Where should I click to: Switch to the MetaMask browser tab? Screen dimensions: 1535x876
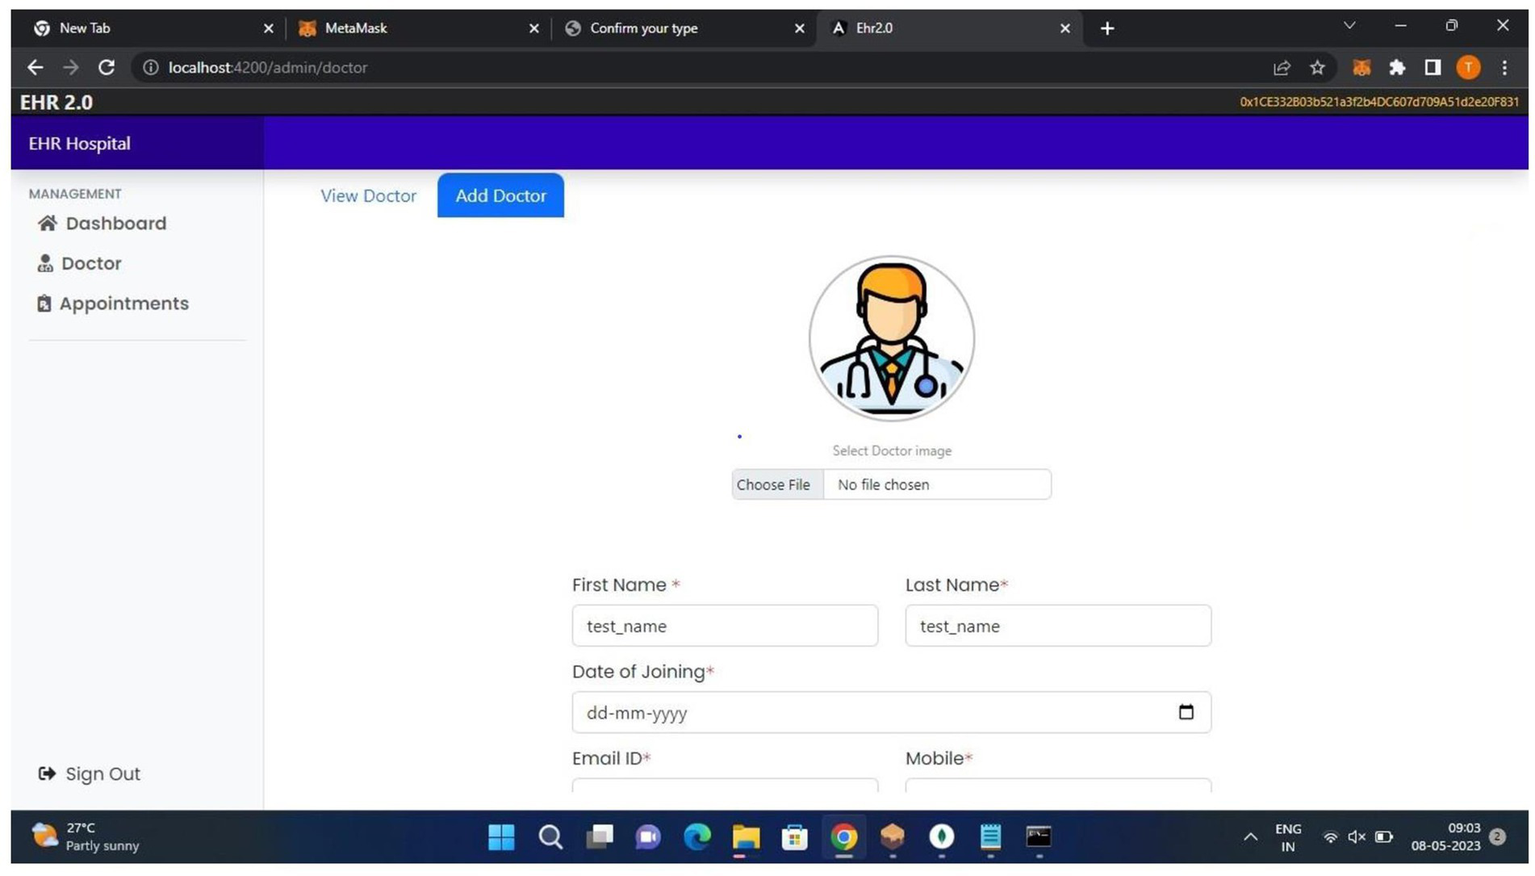point(410,28)
